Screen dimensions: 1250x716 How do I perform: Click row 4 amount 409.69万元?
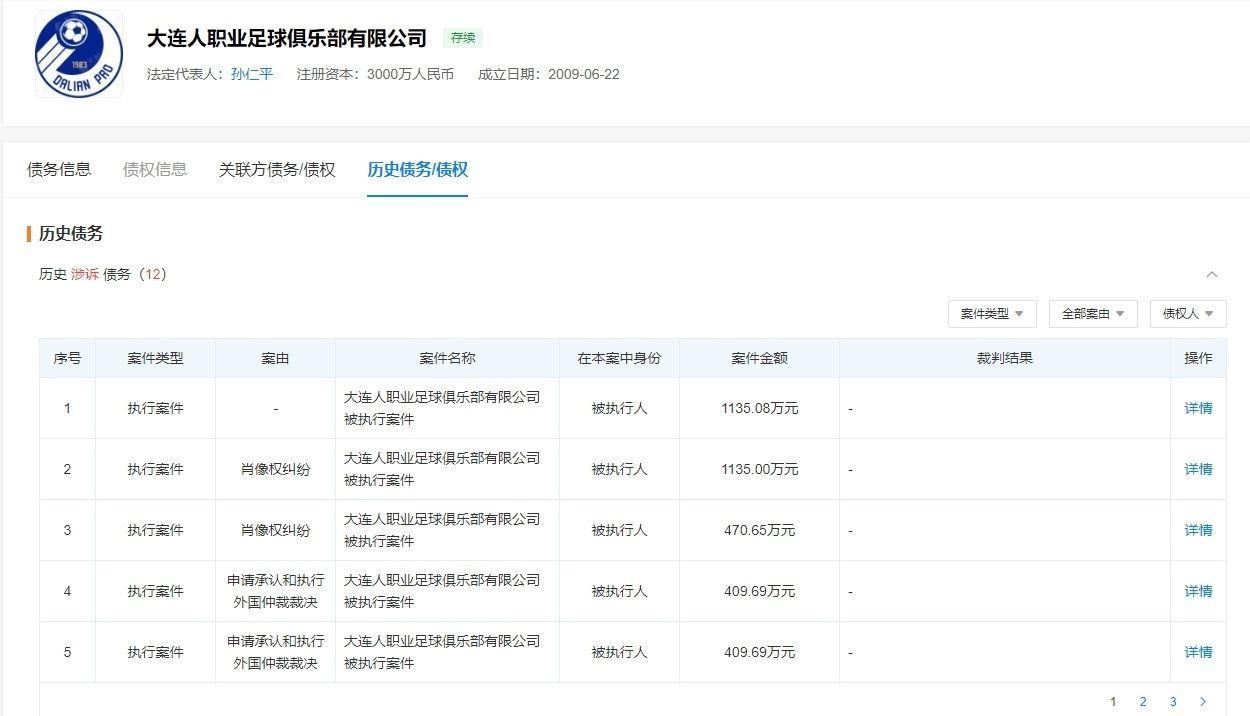point(759,591)
